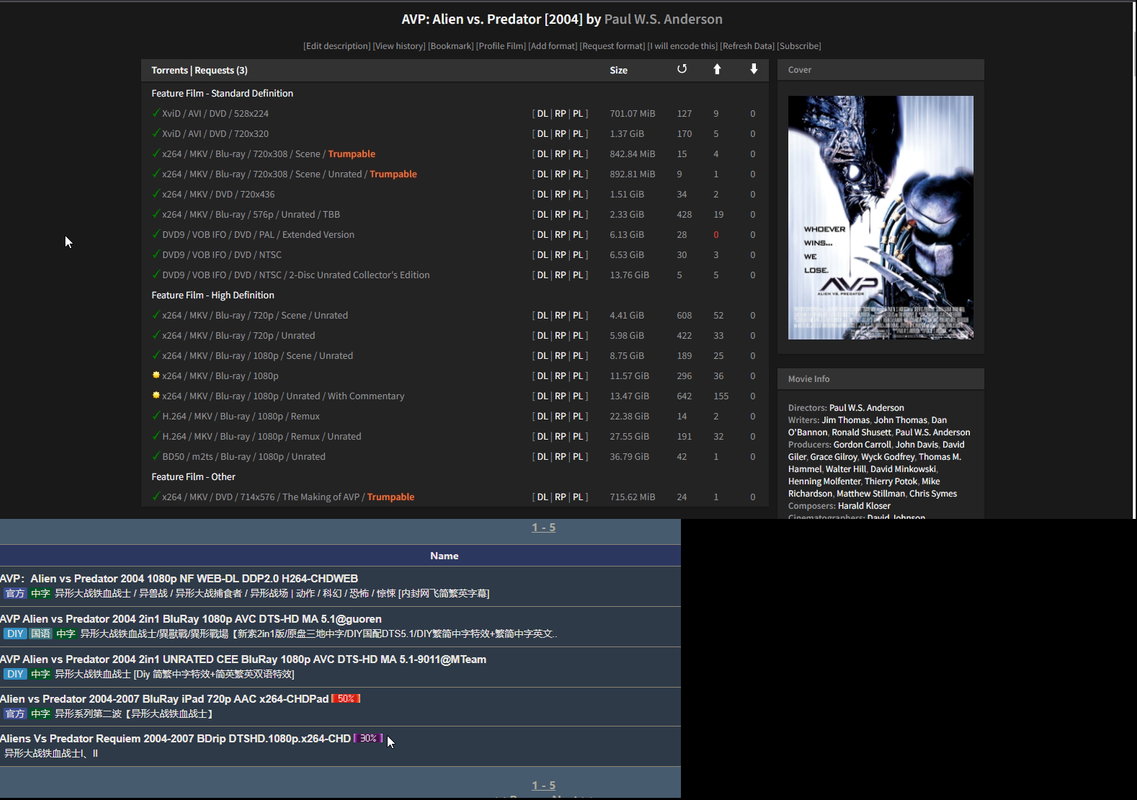This screenshot has height=800, width=1137.
Task: Click RP for XviD 720x320 torrent
Action: coord(560,133)
